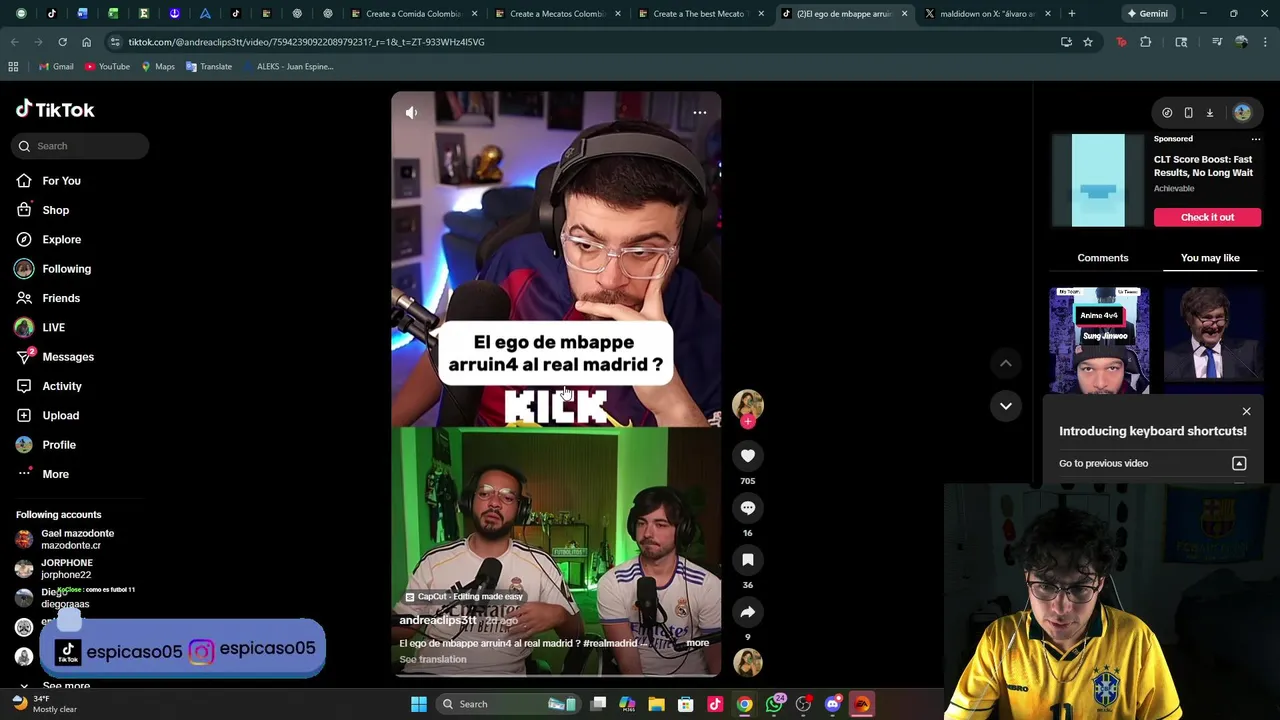Open the Anime 4v4 recommended video thumbnail
This screenshot has width=1280, height=720.
click(x=1099, y=341)
